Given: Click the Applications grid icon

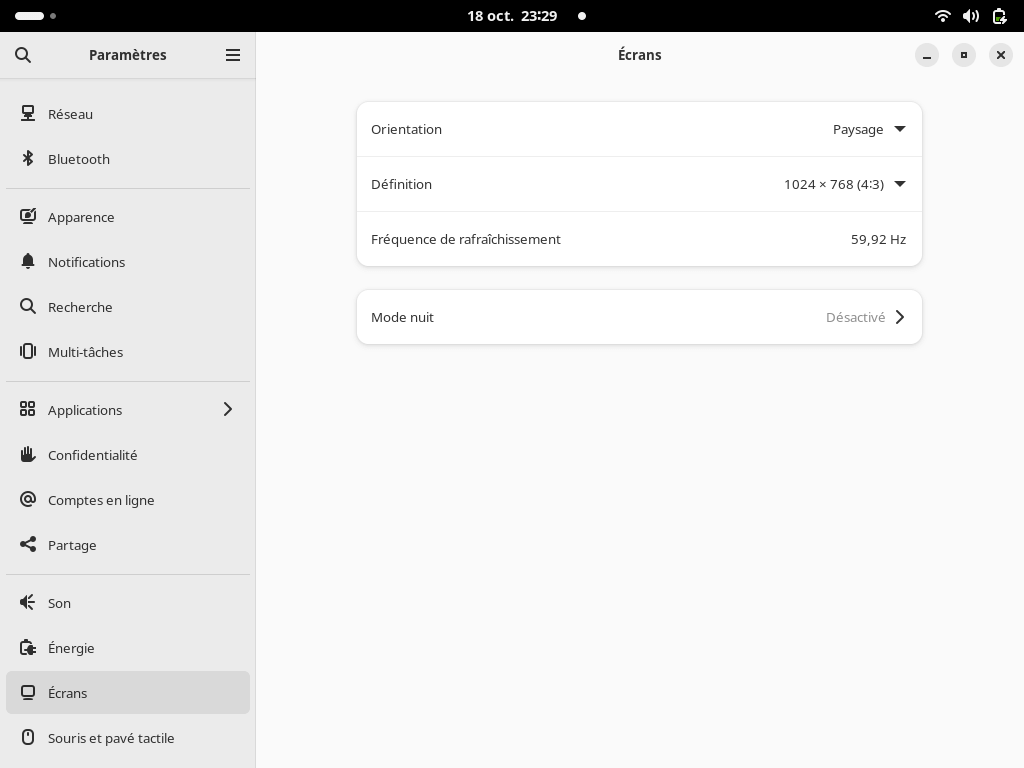Looking at the screenshot, I should 27,409.
